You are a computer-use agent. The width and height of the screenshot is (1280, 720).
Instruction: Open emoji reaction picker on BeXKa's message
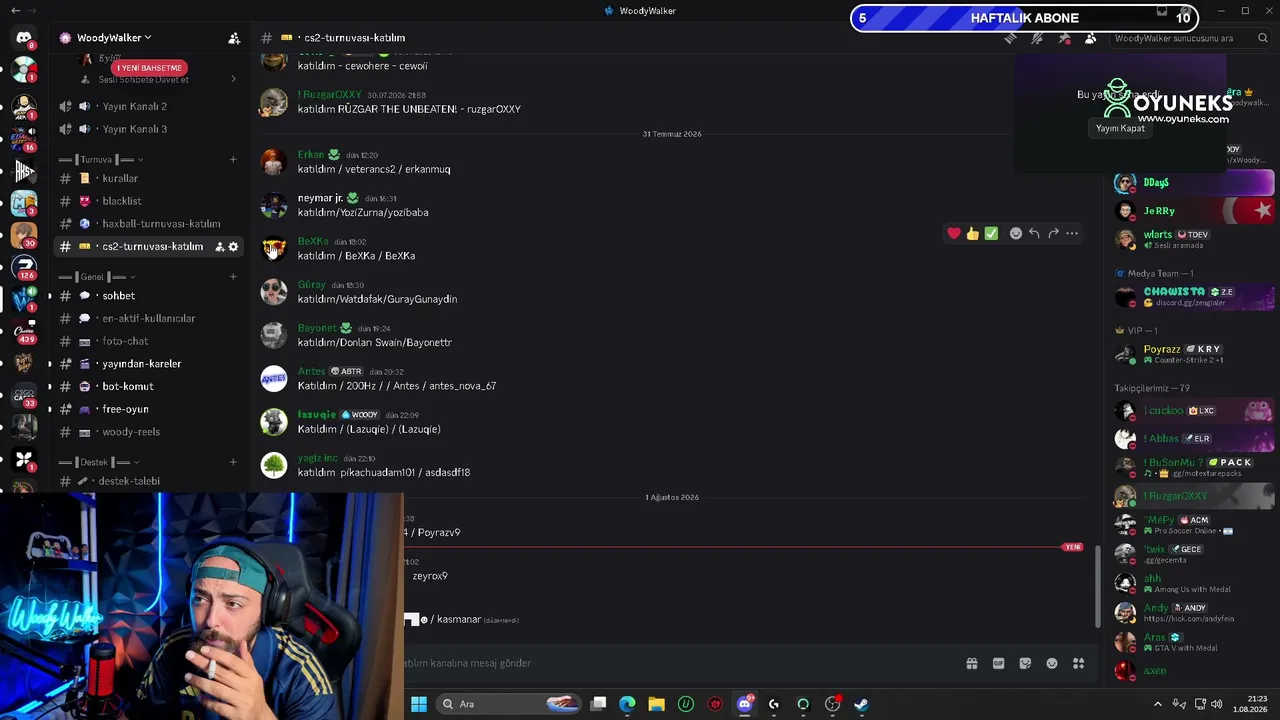click(1016, 234)
